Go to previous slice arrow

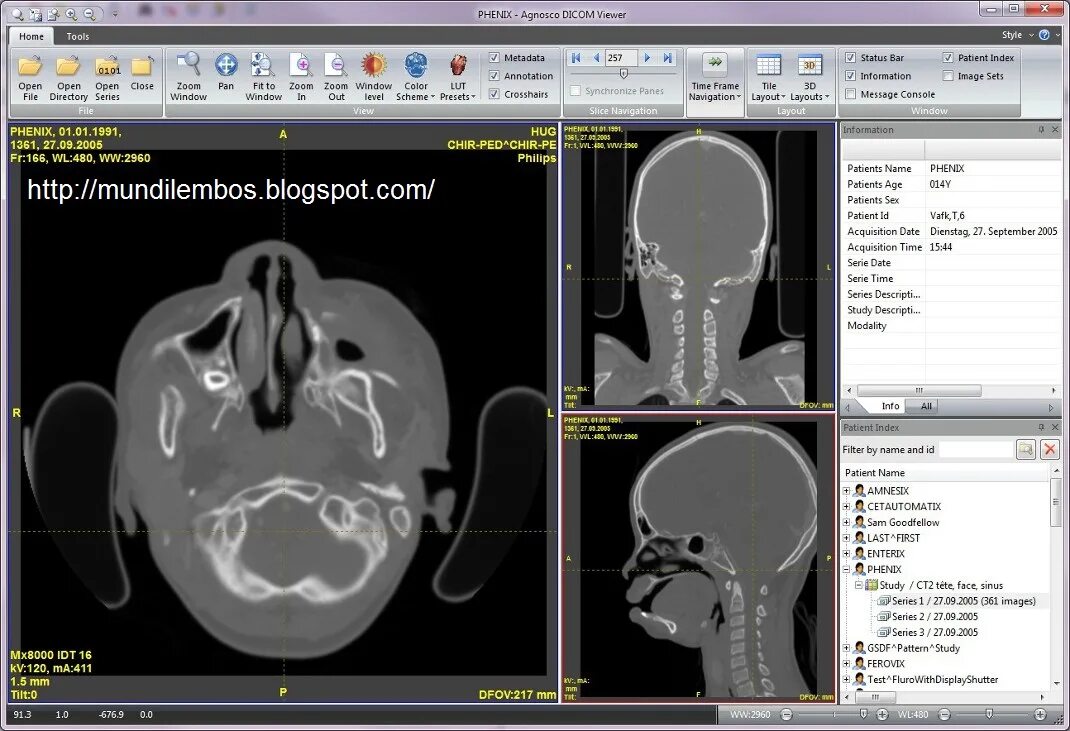click(x=596, y=58)
